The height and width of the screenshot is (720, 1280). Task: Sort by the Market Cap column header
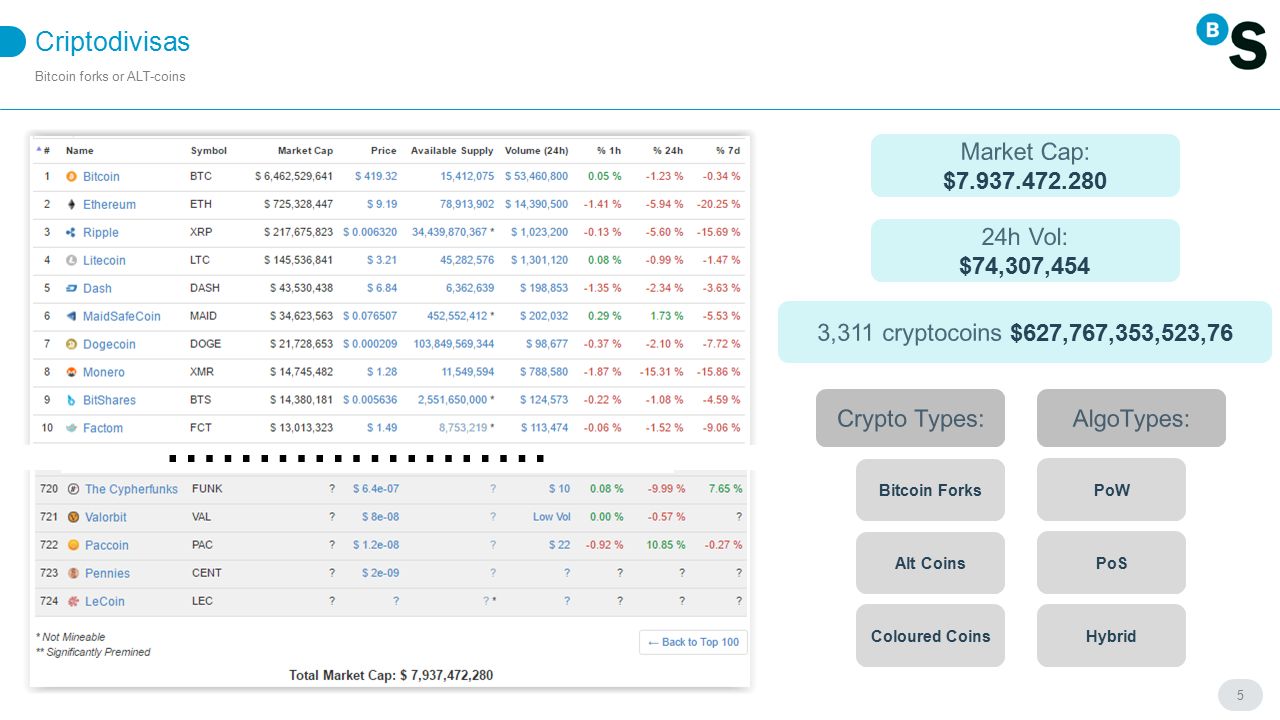pyautogui.click(x=305, y=150)
